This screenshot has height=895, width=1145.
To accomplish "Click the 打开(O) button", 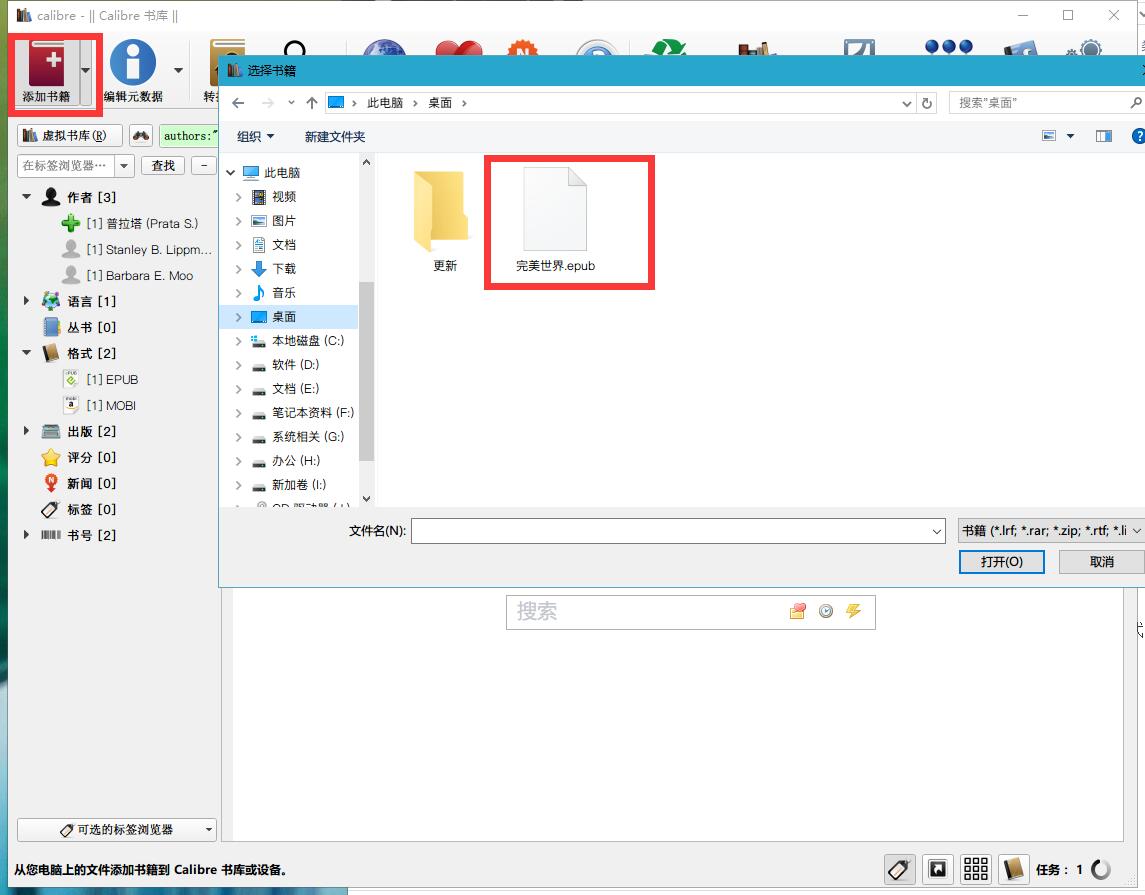I will [1001, 561].
